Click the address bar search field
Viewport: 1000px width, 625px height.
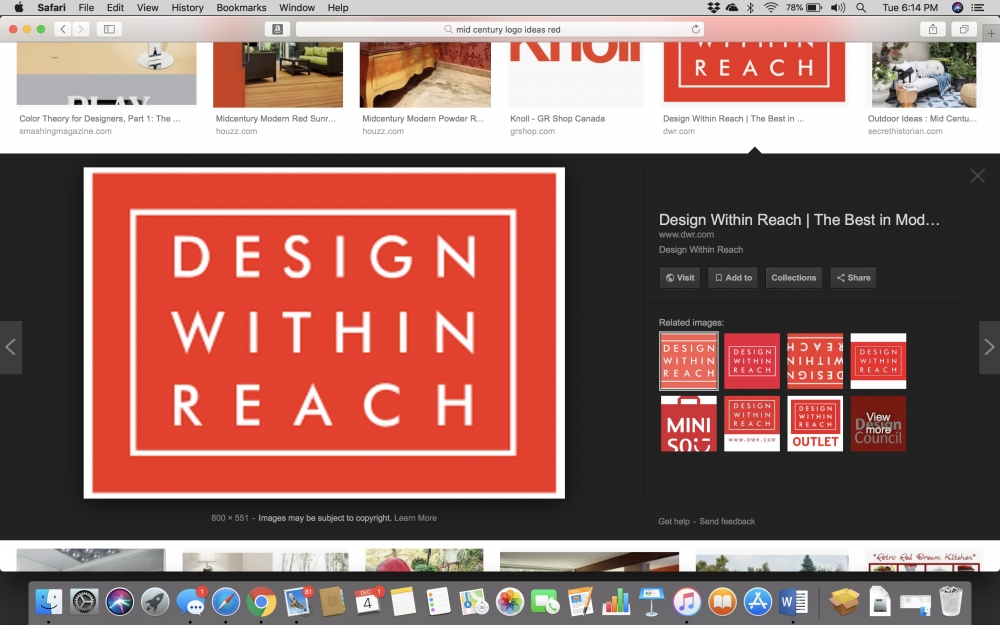(x=498, y=30)
